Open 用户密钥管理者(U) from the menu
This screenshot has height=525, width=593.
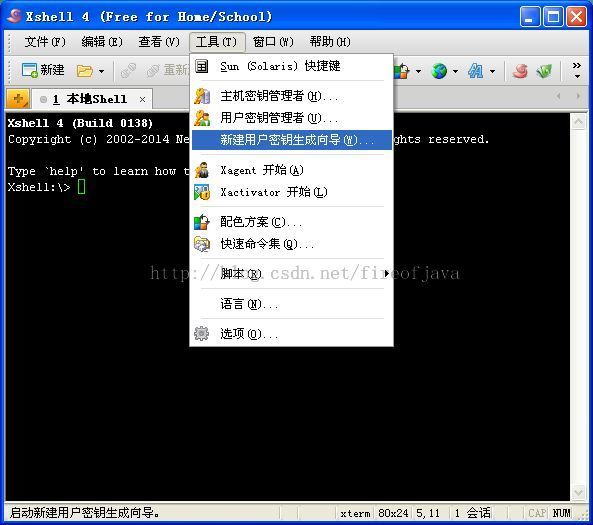[x=291, y=118]
